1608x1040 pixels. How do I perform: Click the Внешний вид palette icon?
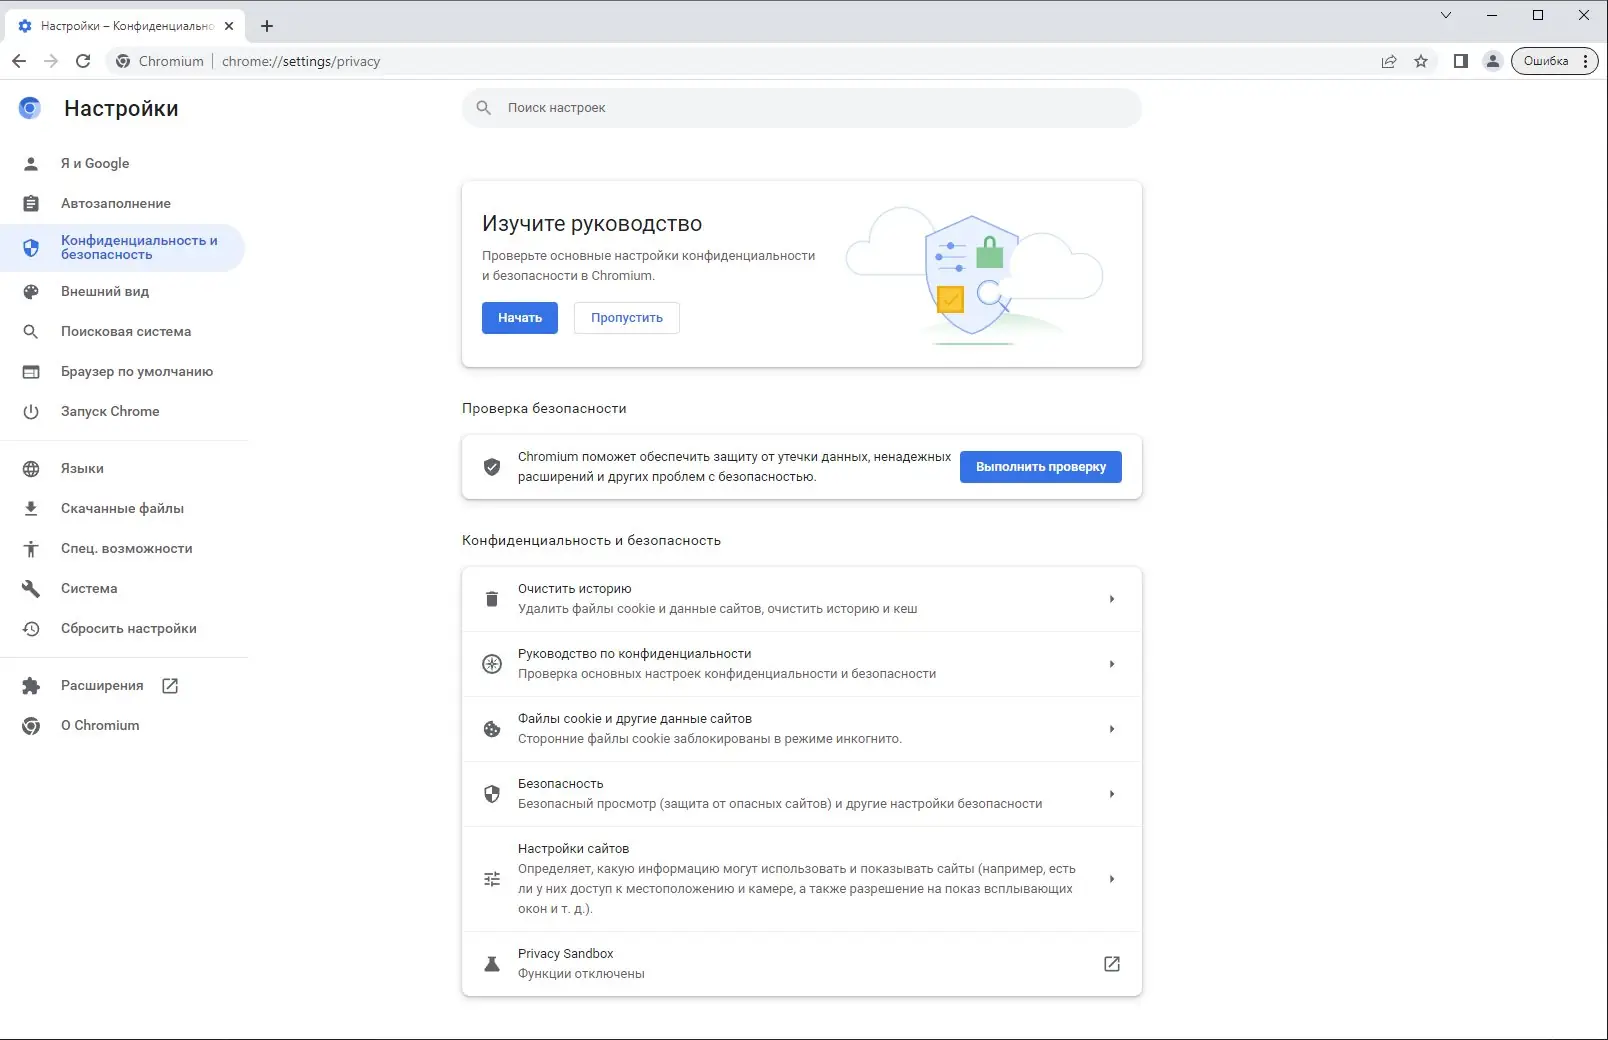pyautogui.click(x=32, y=291)
